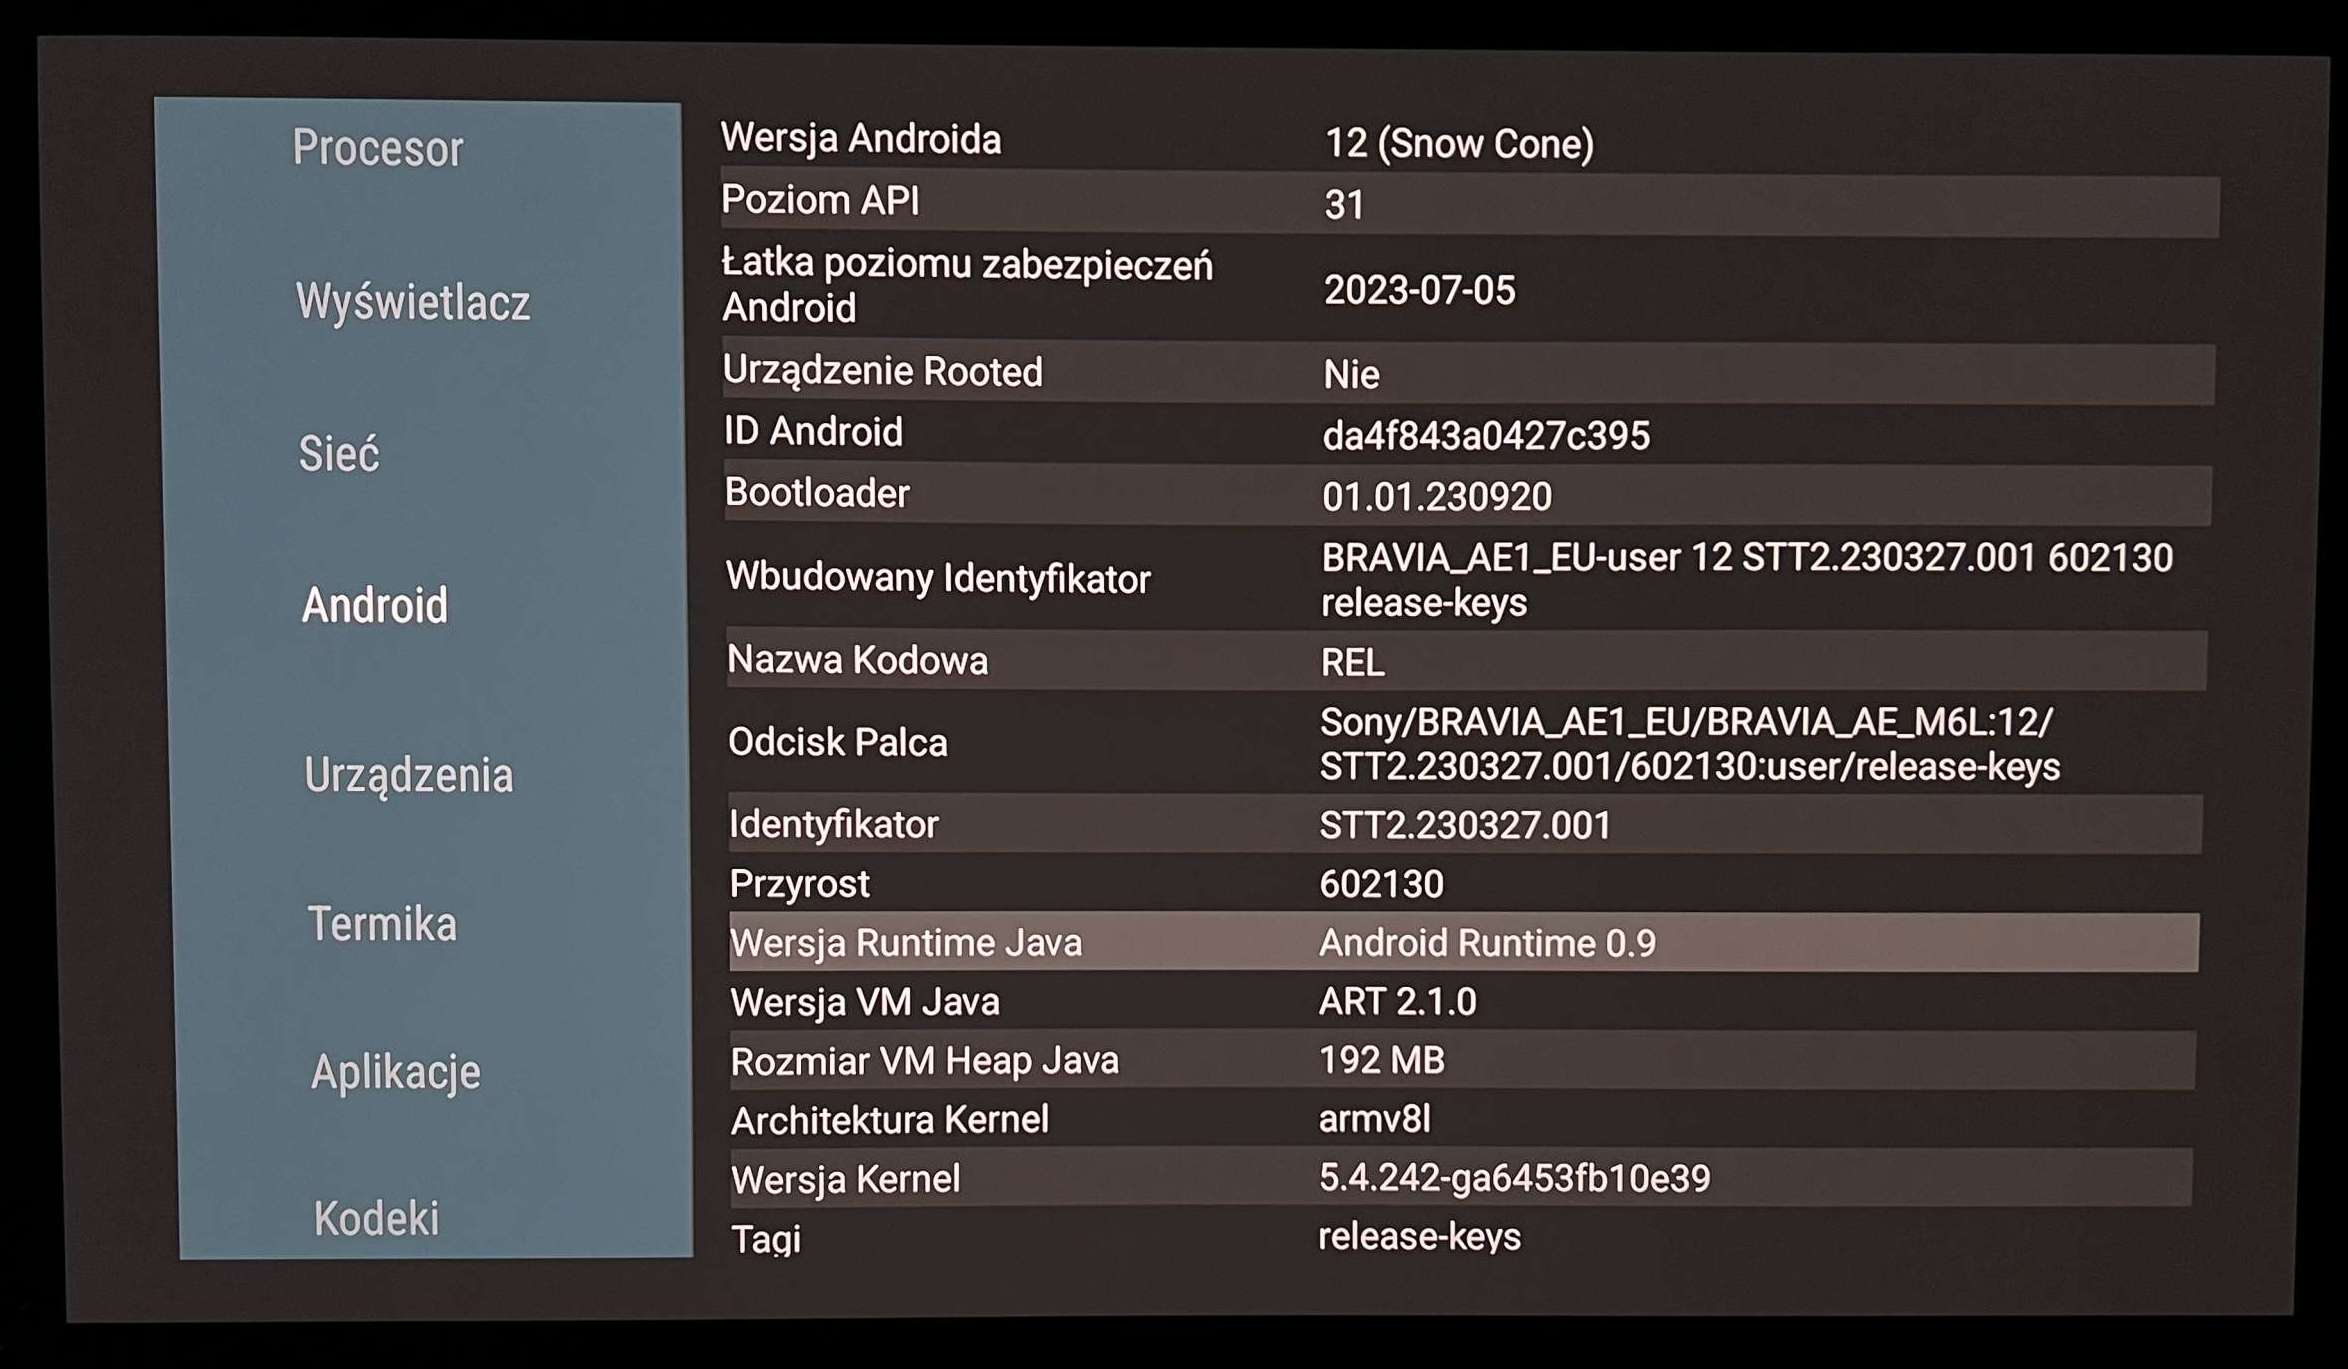Screen dimensions: 2348x1369
Task: Select the codename value REL
Action: point(1352,663)
